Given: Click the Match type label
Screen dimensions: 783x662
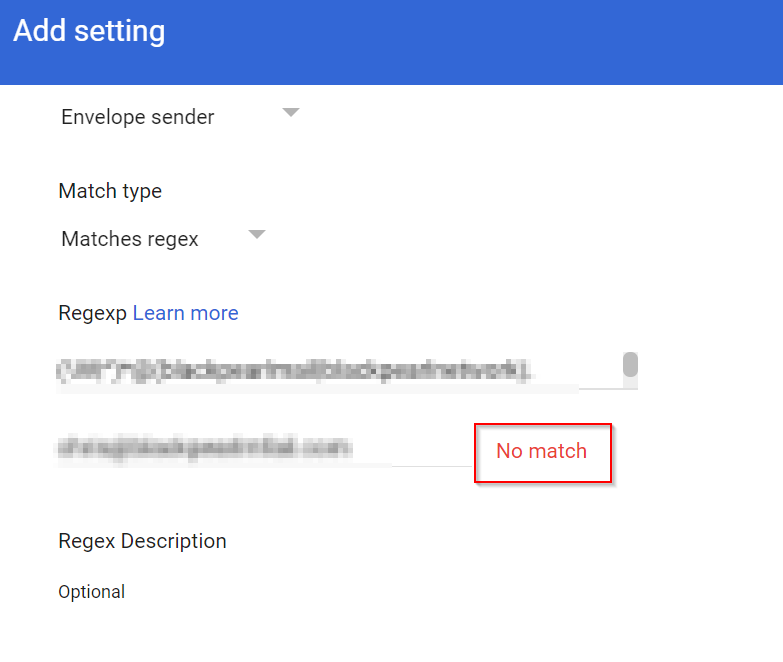Looking at the screenshot, I should tap(110, 190).
